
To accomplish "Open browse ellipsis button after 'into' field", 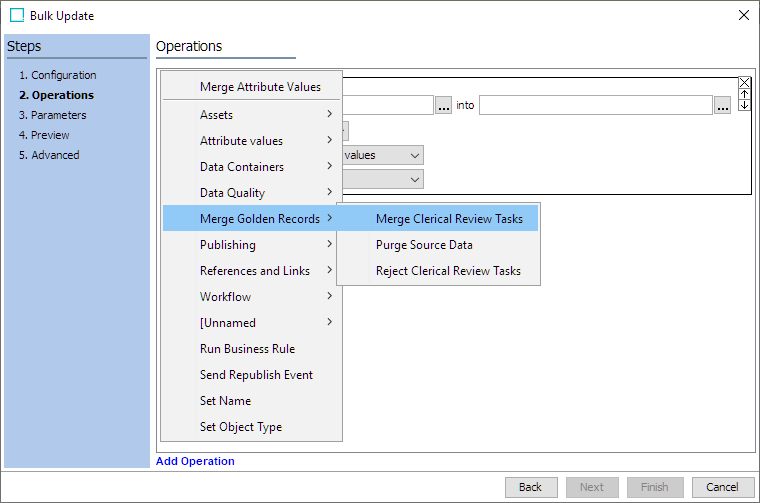I will tap(722, 105).
